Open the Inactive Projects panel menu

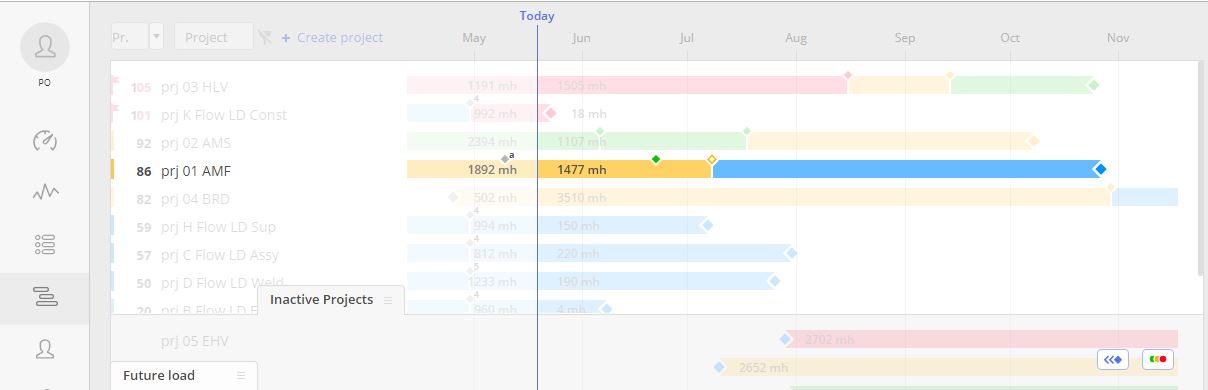point(388,300)
